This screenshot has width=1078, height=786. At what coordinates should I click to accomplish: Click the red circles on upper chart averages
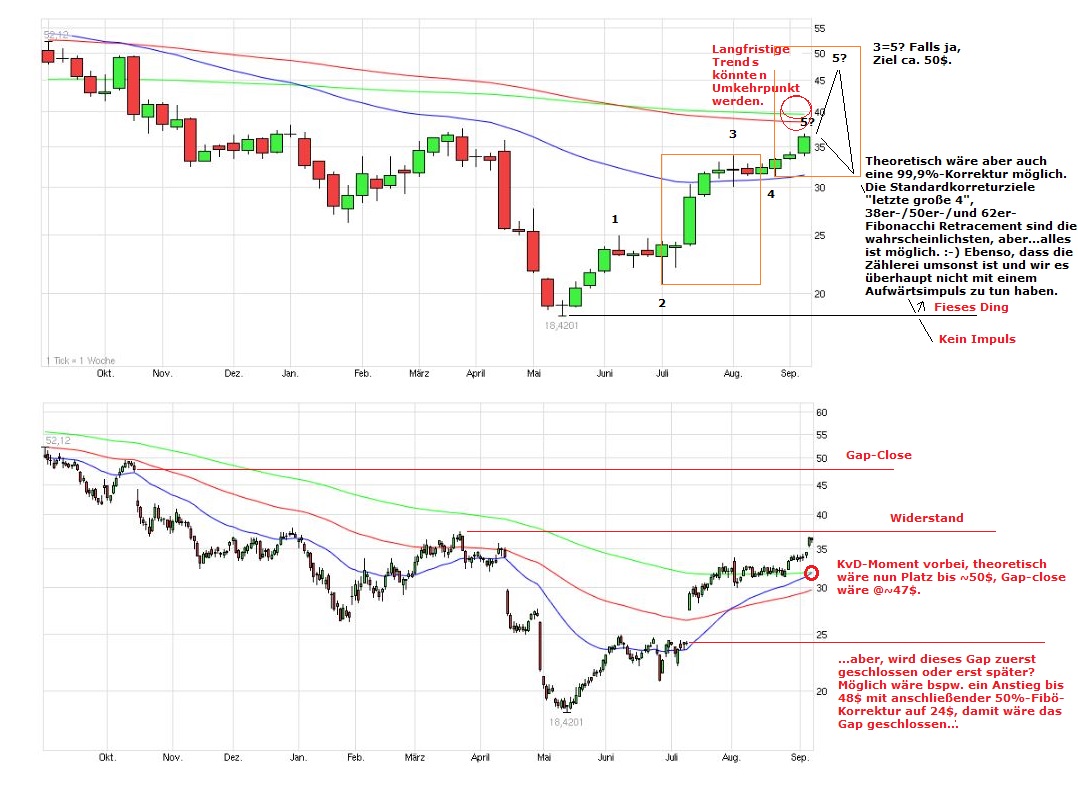[x=796, y=110]
